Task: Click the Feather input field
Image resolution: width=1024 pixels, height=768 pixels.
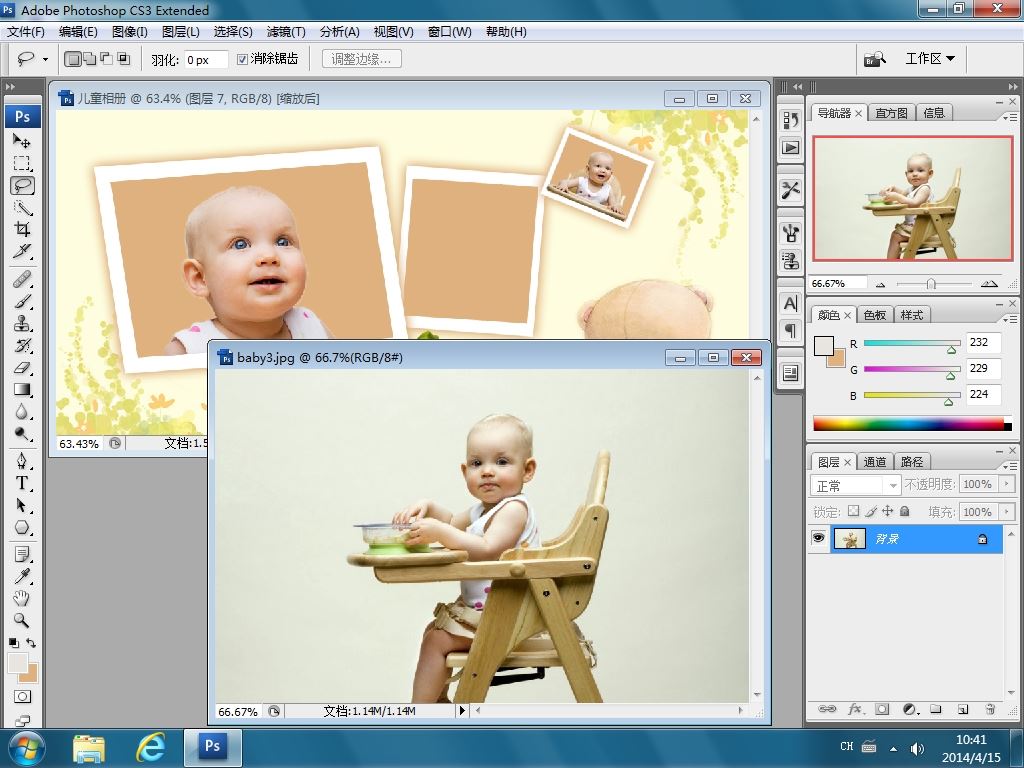Action: [x=206, y=59]
